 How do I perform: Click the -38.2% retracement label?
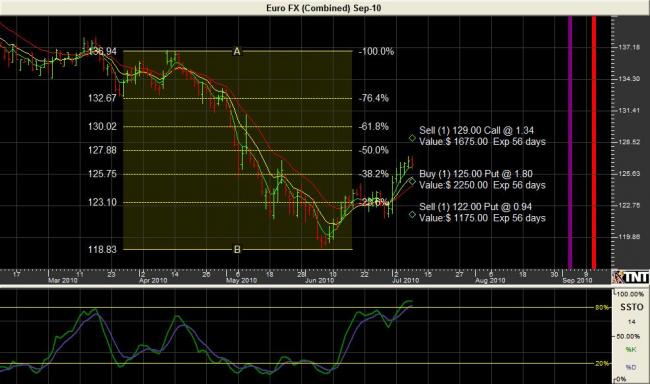pos(374,174)
